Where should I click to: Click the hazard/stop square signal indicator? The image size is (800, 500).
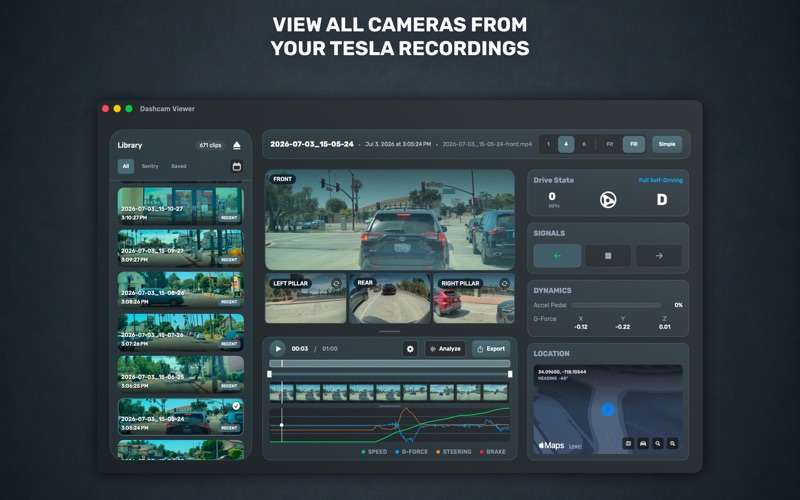608,256
